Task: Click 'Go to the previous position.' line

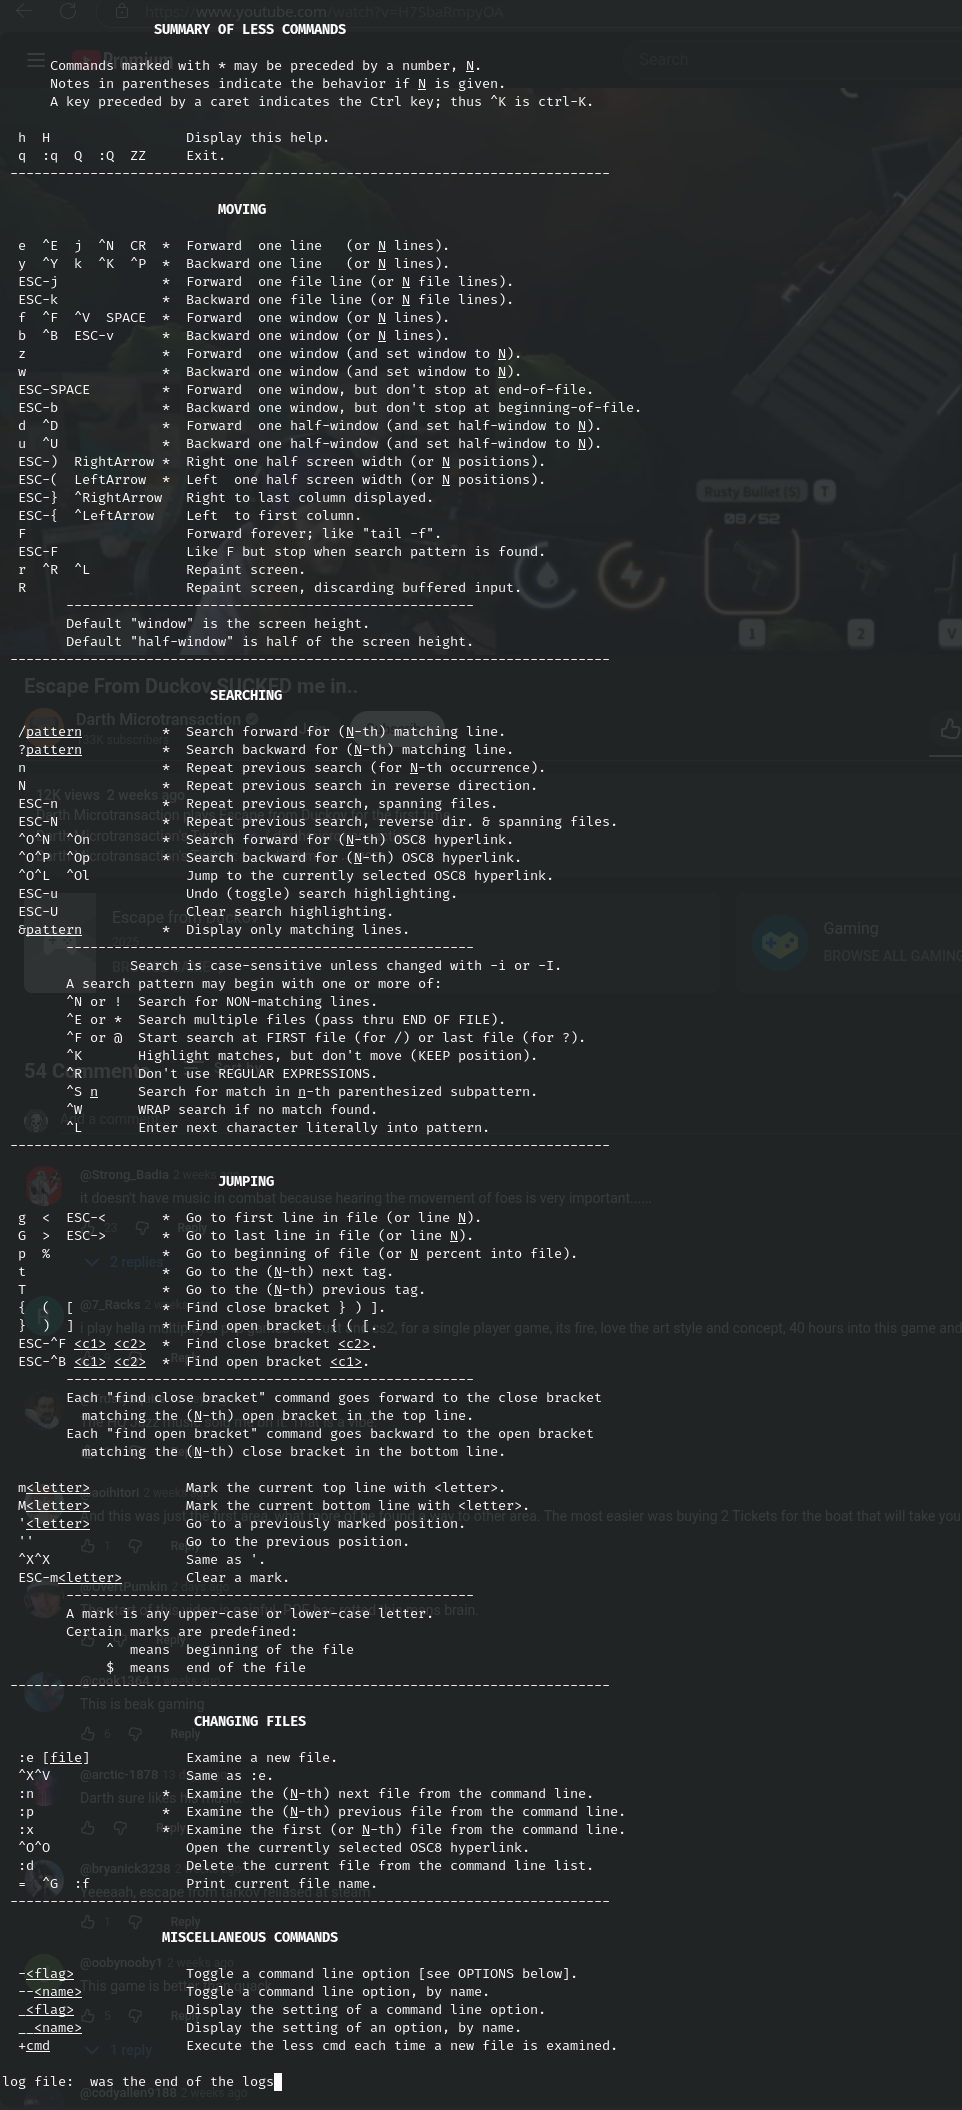Action: 297,1541
